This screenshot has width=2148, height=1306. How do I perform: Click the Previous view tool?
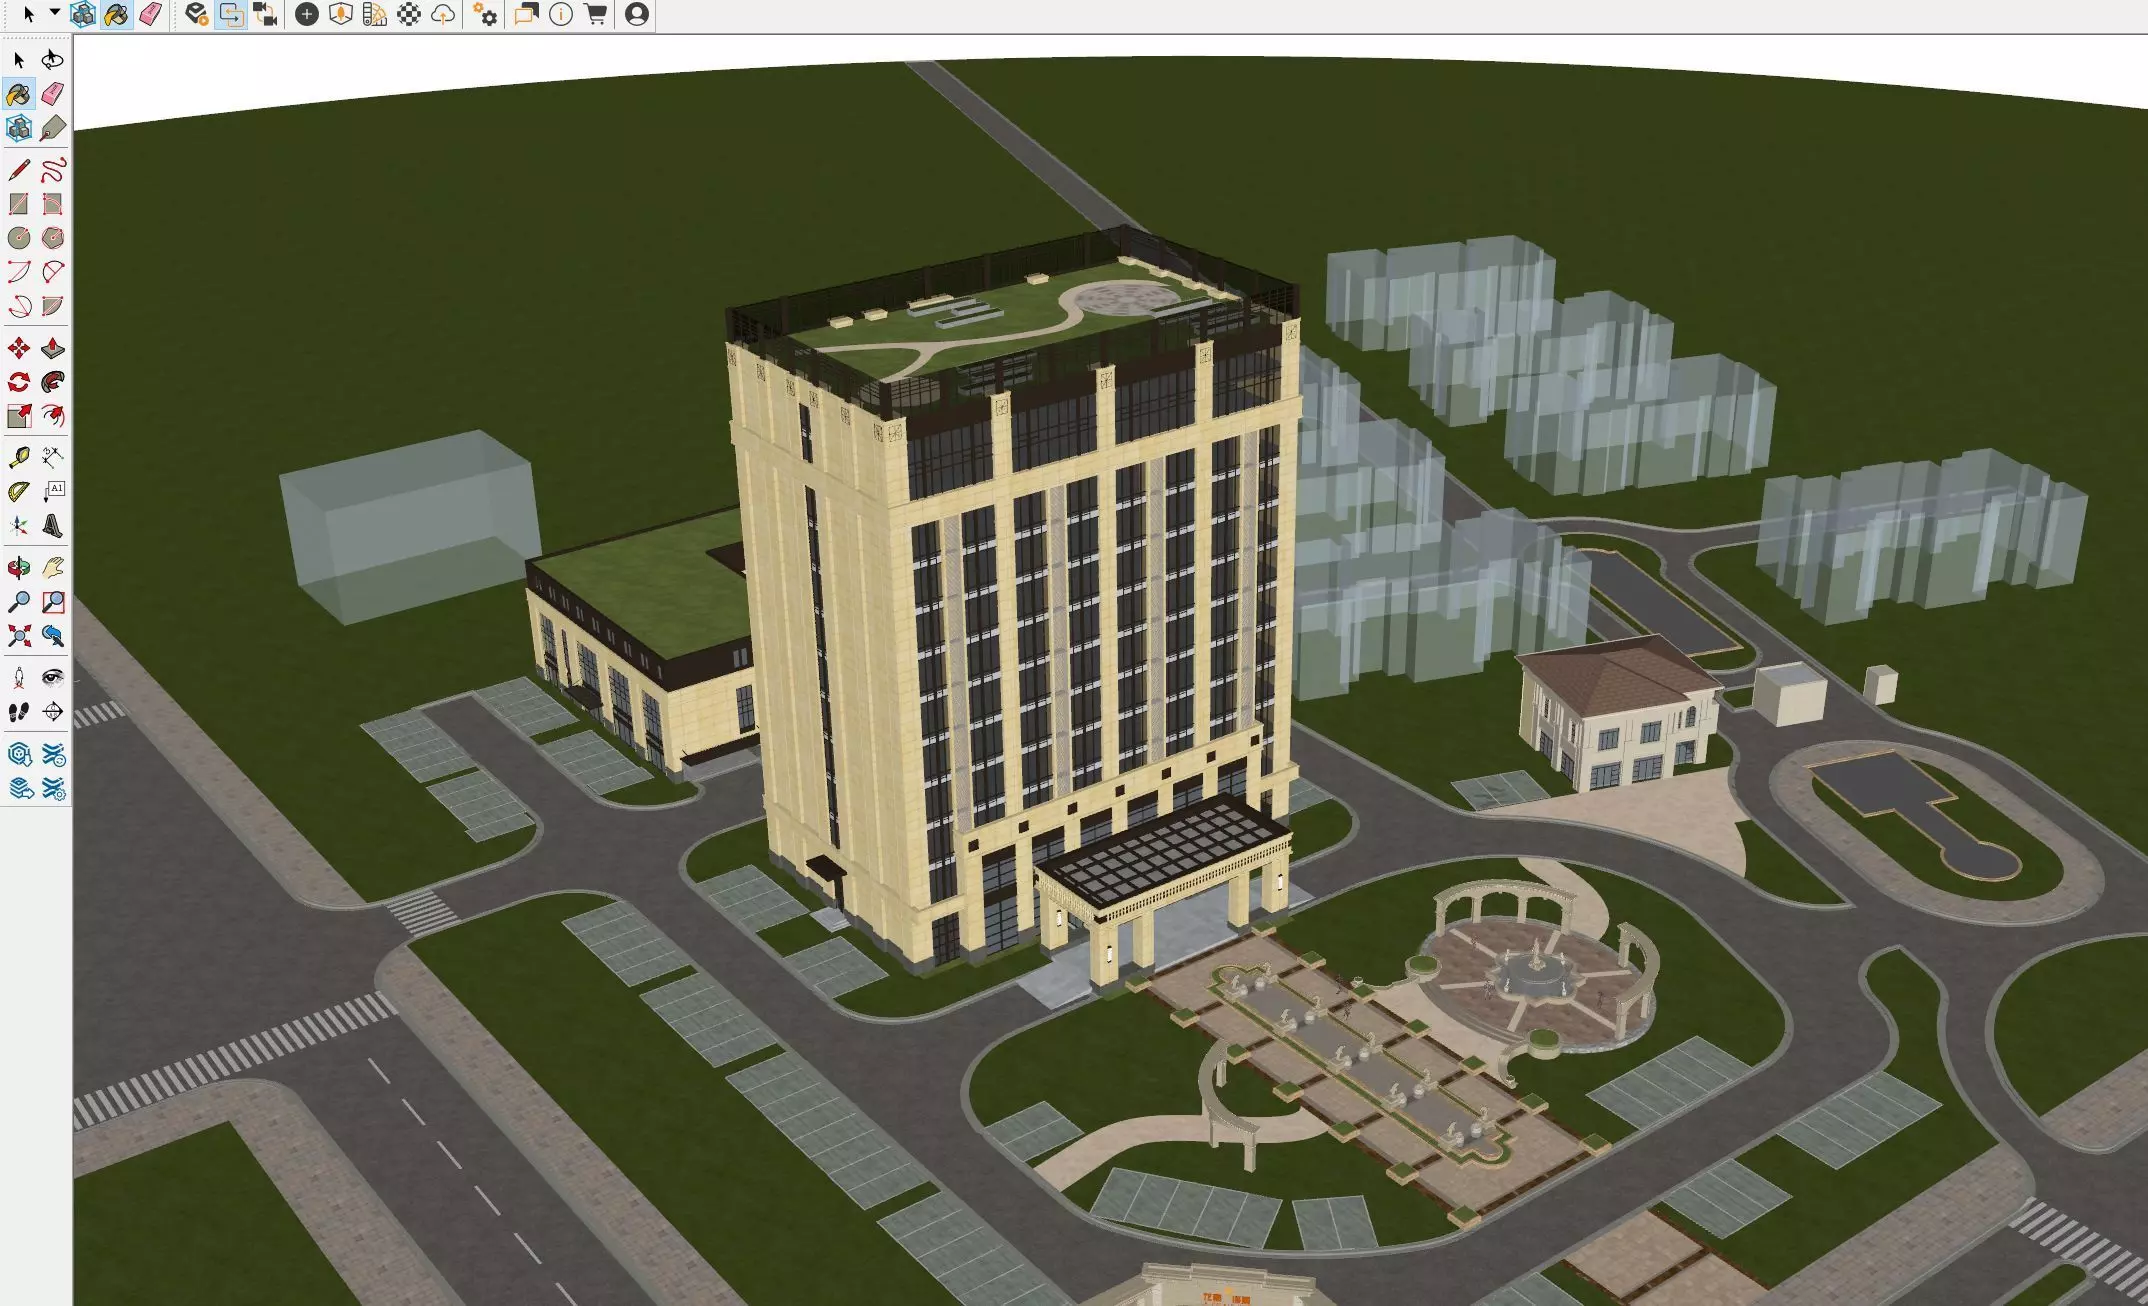53,636
